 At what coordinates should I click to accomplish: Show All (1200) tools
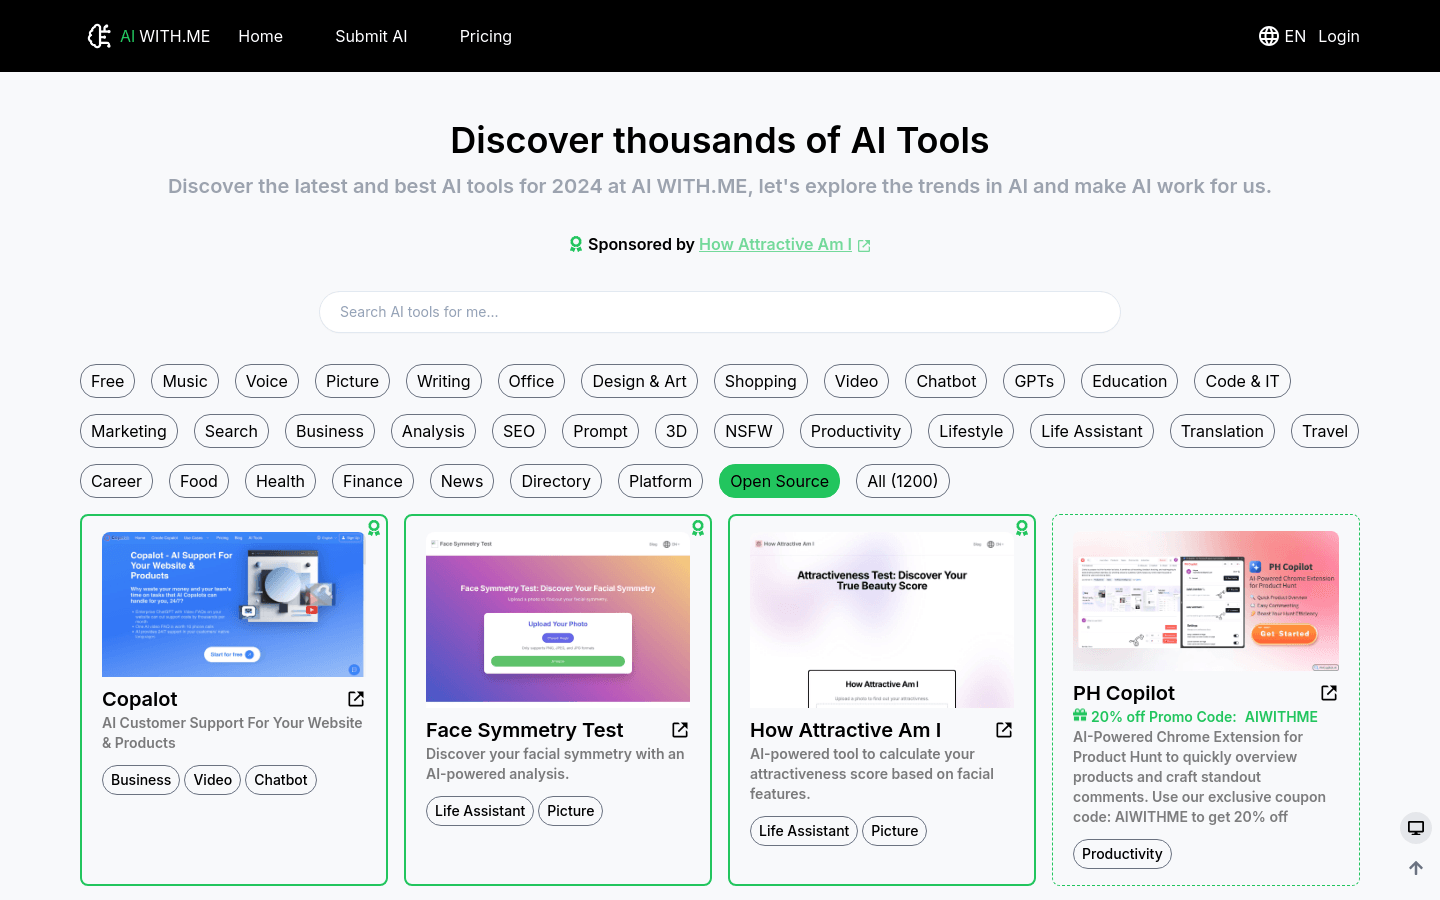(903, 481)
